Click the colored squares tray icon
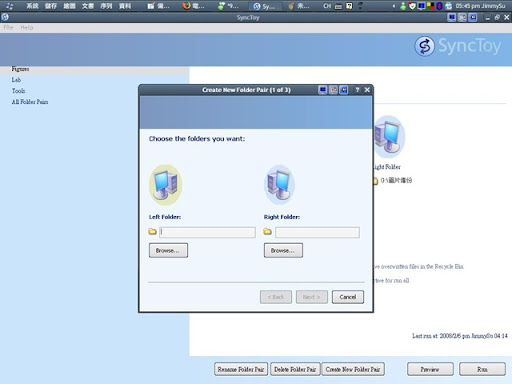The height and width of the screenshot is (384, 512). (x=431, y=6)
